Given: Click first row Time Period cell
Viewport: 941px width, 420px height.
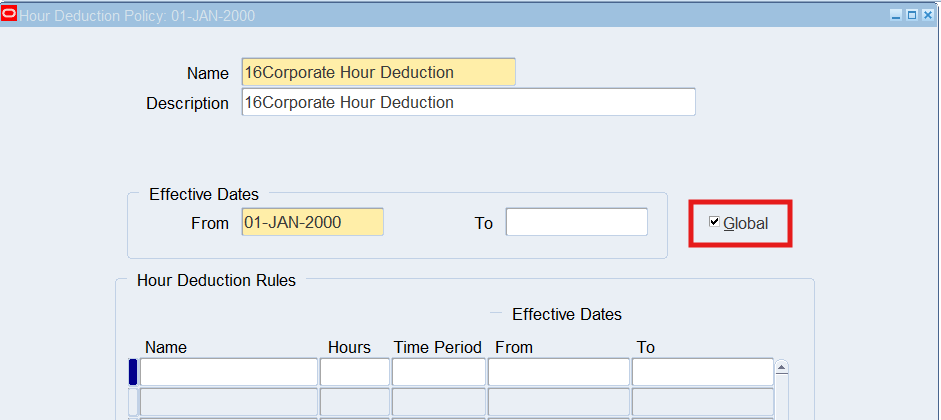Looking at the screenshot, I should (438, 372).
